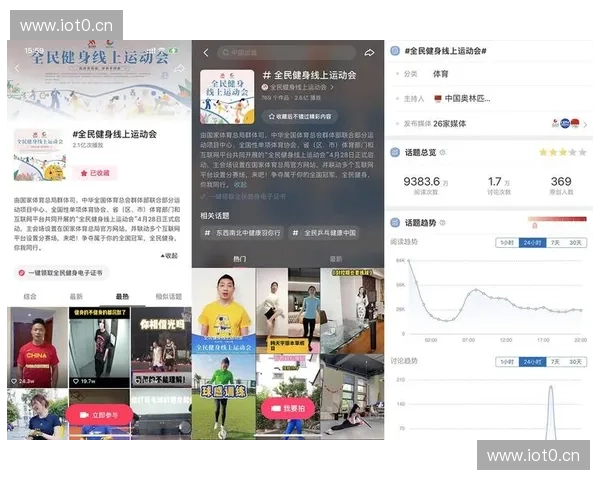
Task: Switch to 最新 tab on left screen
Action: pyautogui.click(x=76, y=296)
